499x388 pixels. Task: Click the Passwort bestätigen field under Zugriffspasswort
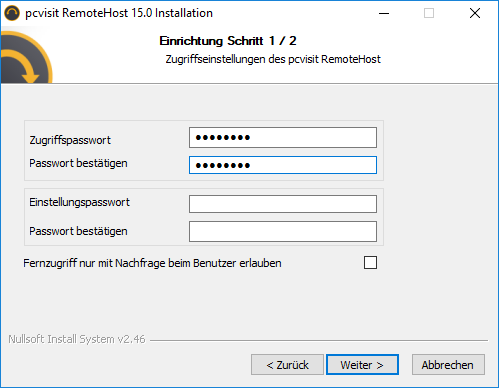click(x=283, y=165)
